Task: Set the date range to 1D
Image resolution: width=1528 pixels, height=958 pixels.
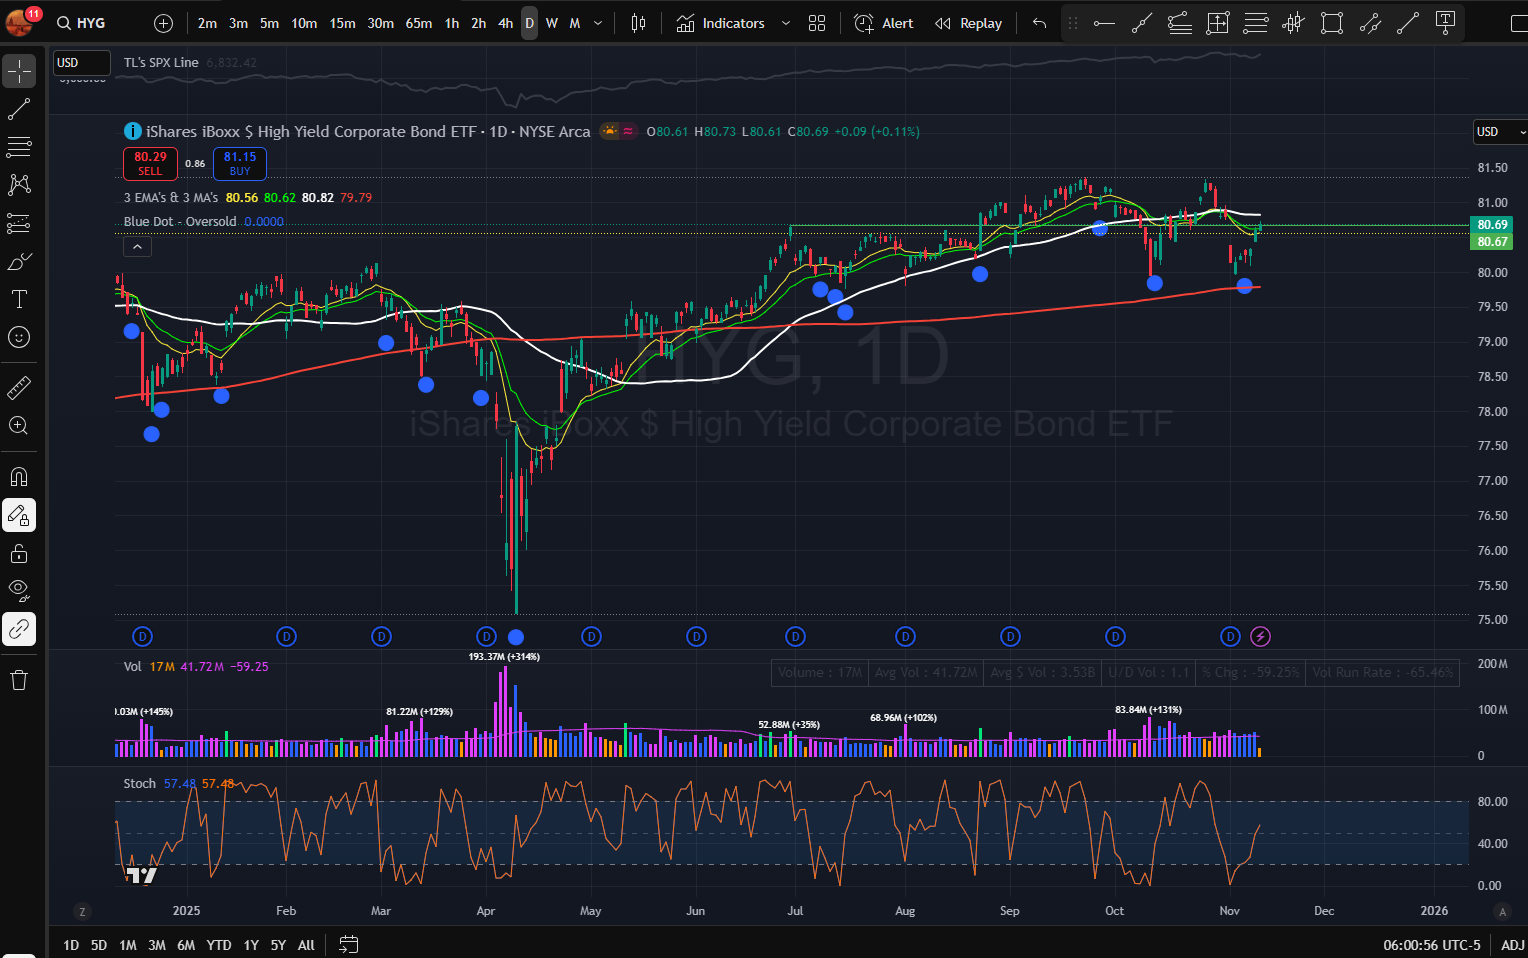Action: (71, 944)
